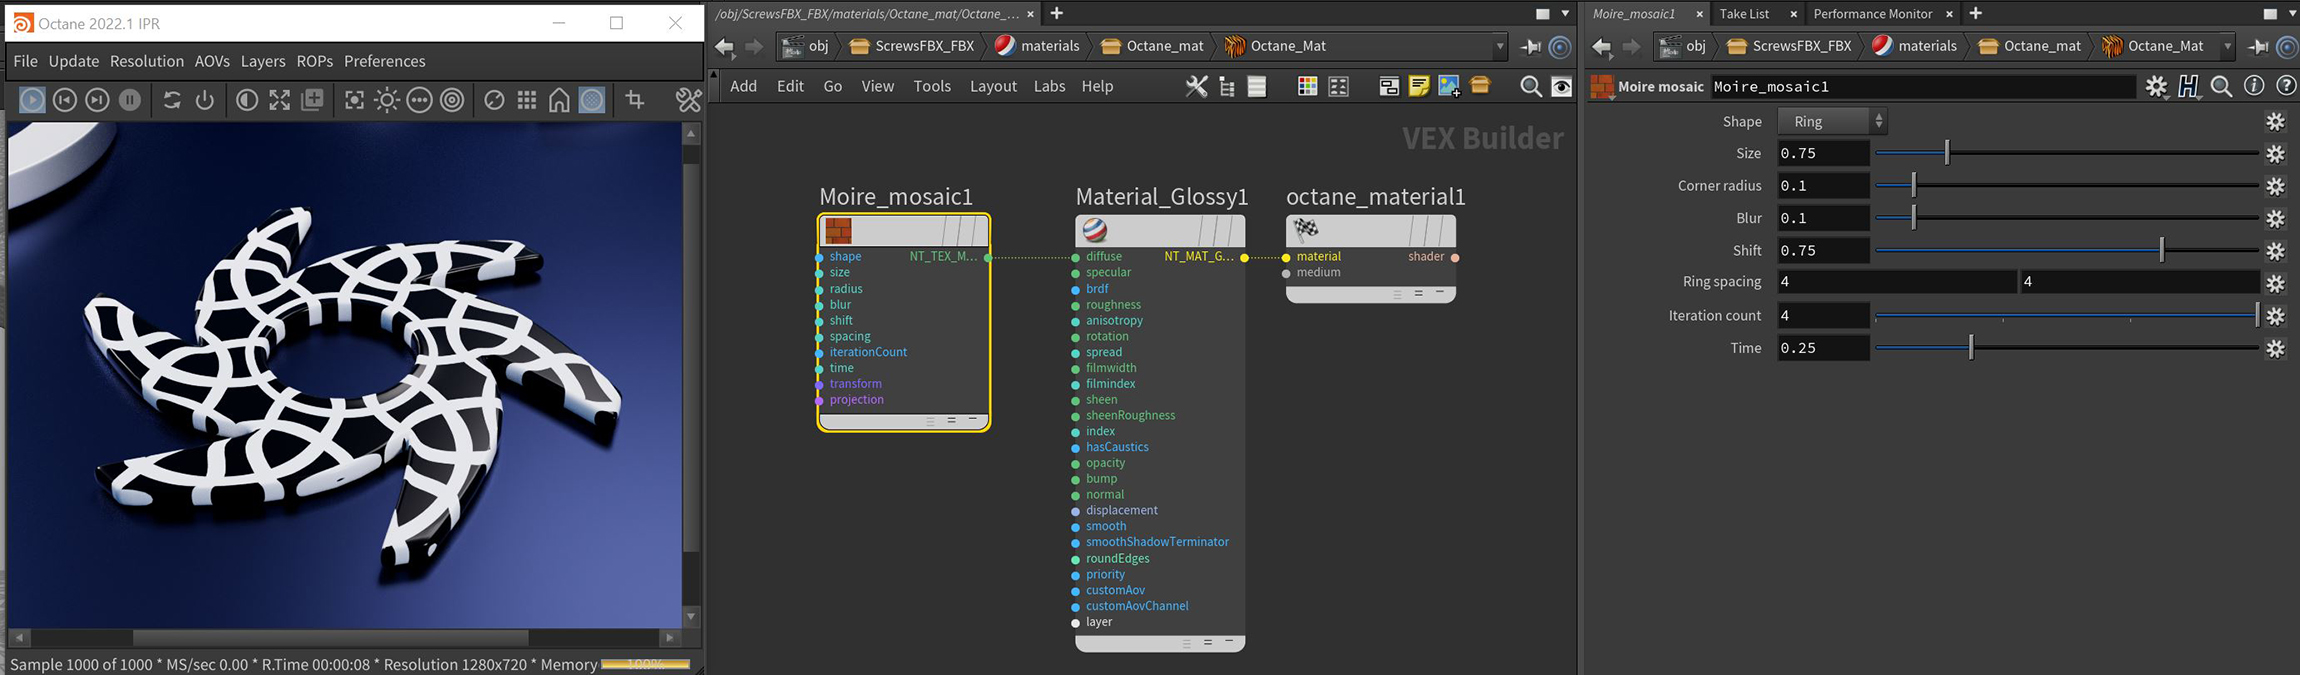Viewport: 2300px width, 675px height.
Task: Open network editor search magnifier
Action: coord(1530,87)
